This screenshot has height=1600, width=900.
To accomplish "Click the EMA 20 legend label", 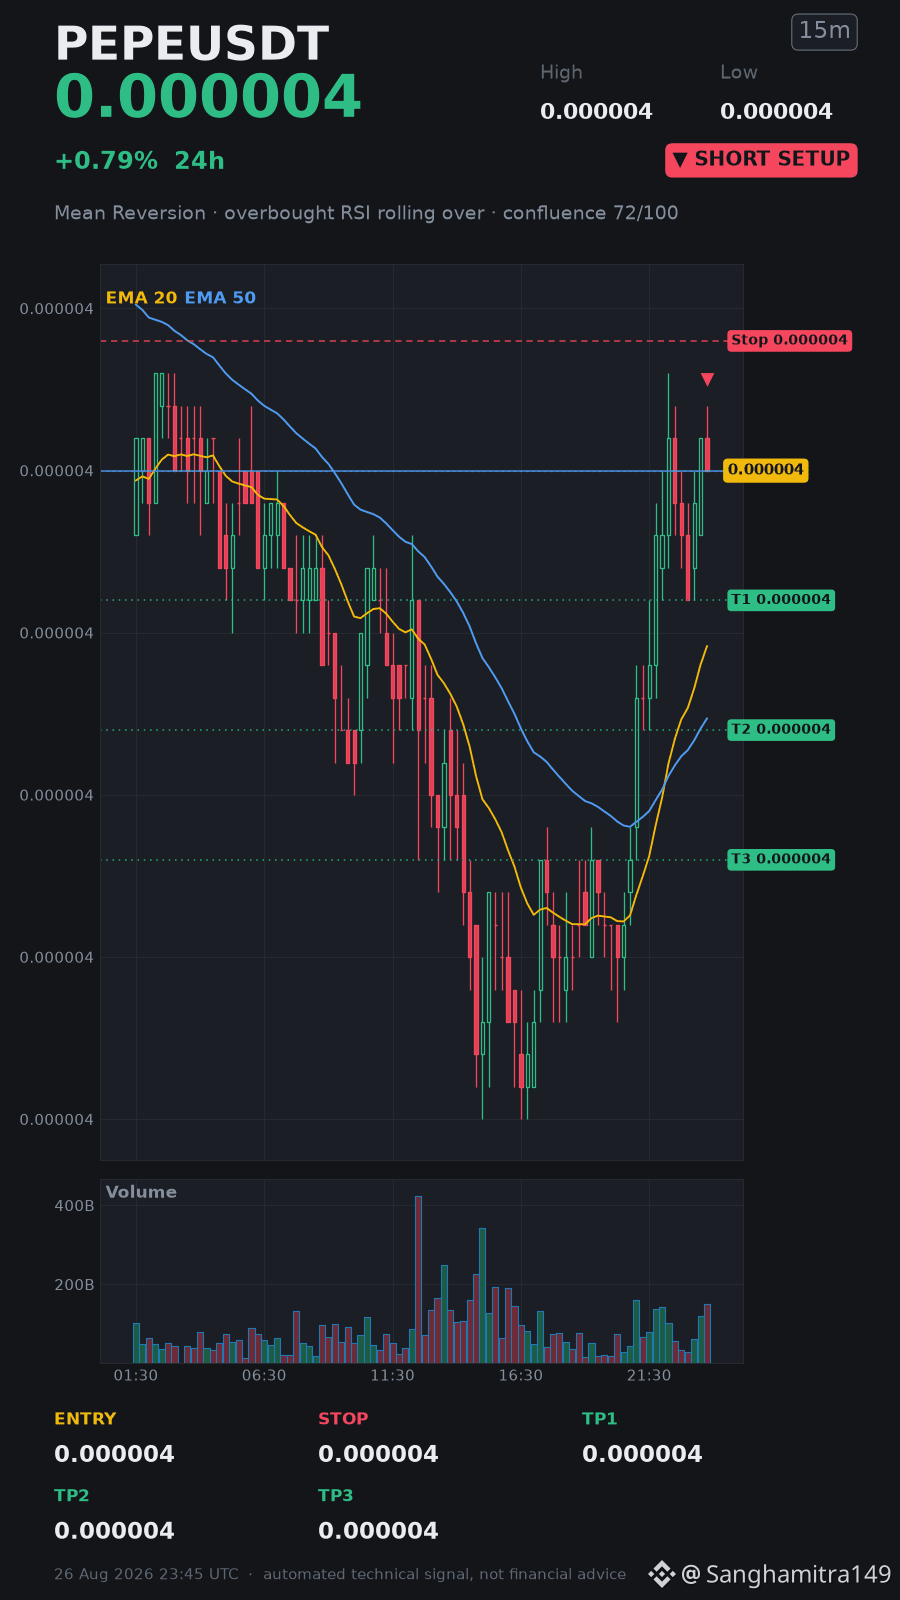I will pyautogui.click(x=141, y=298).
